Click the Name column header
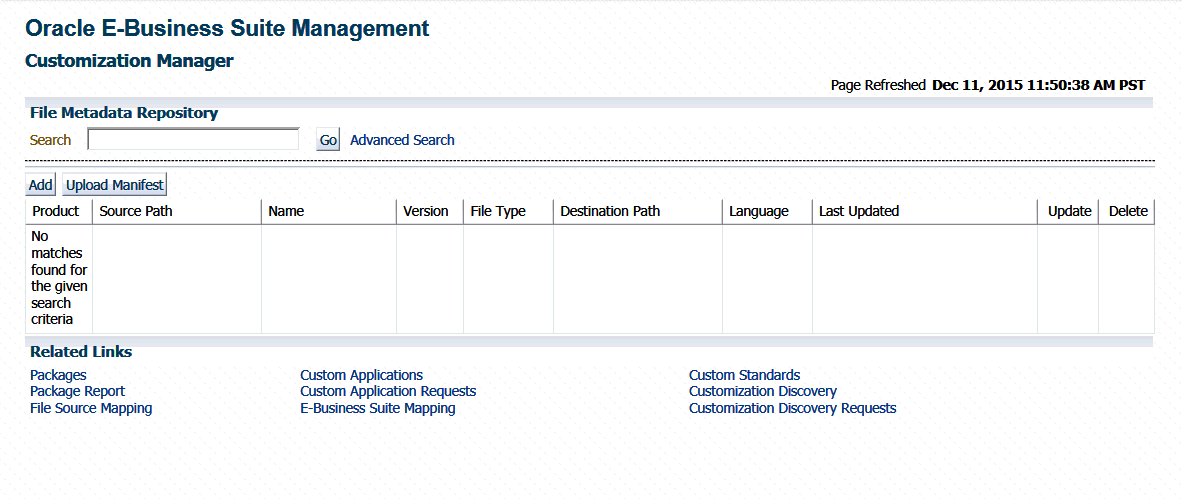Viewport: 1182px width, 499px height. click(329, 211)
